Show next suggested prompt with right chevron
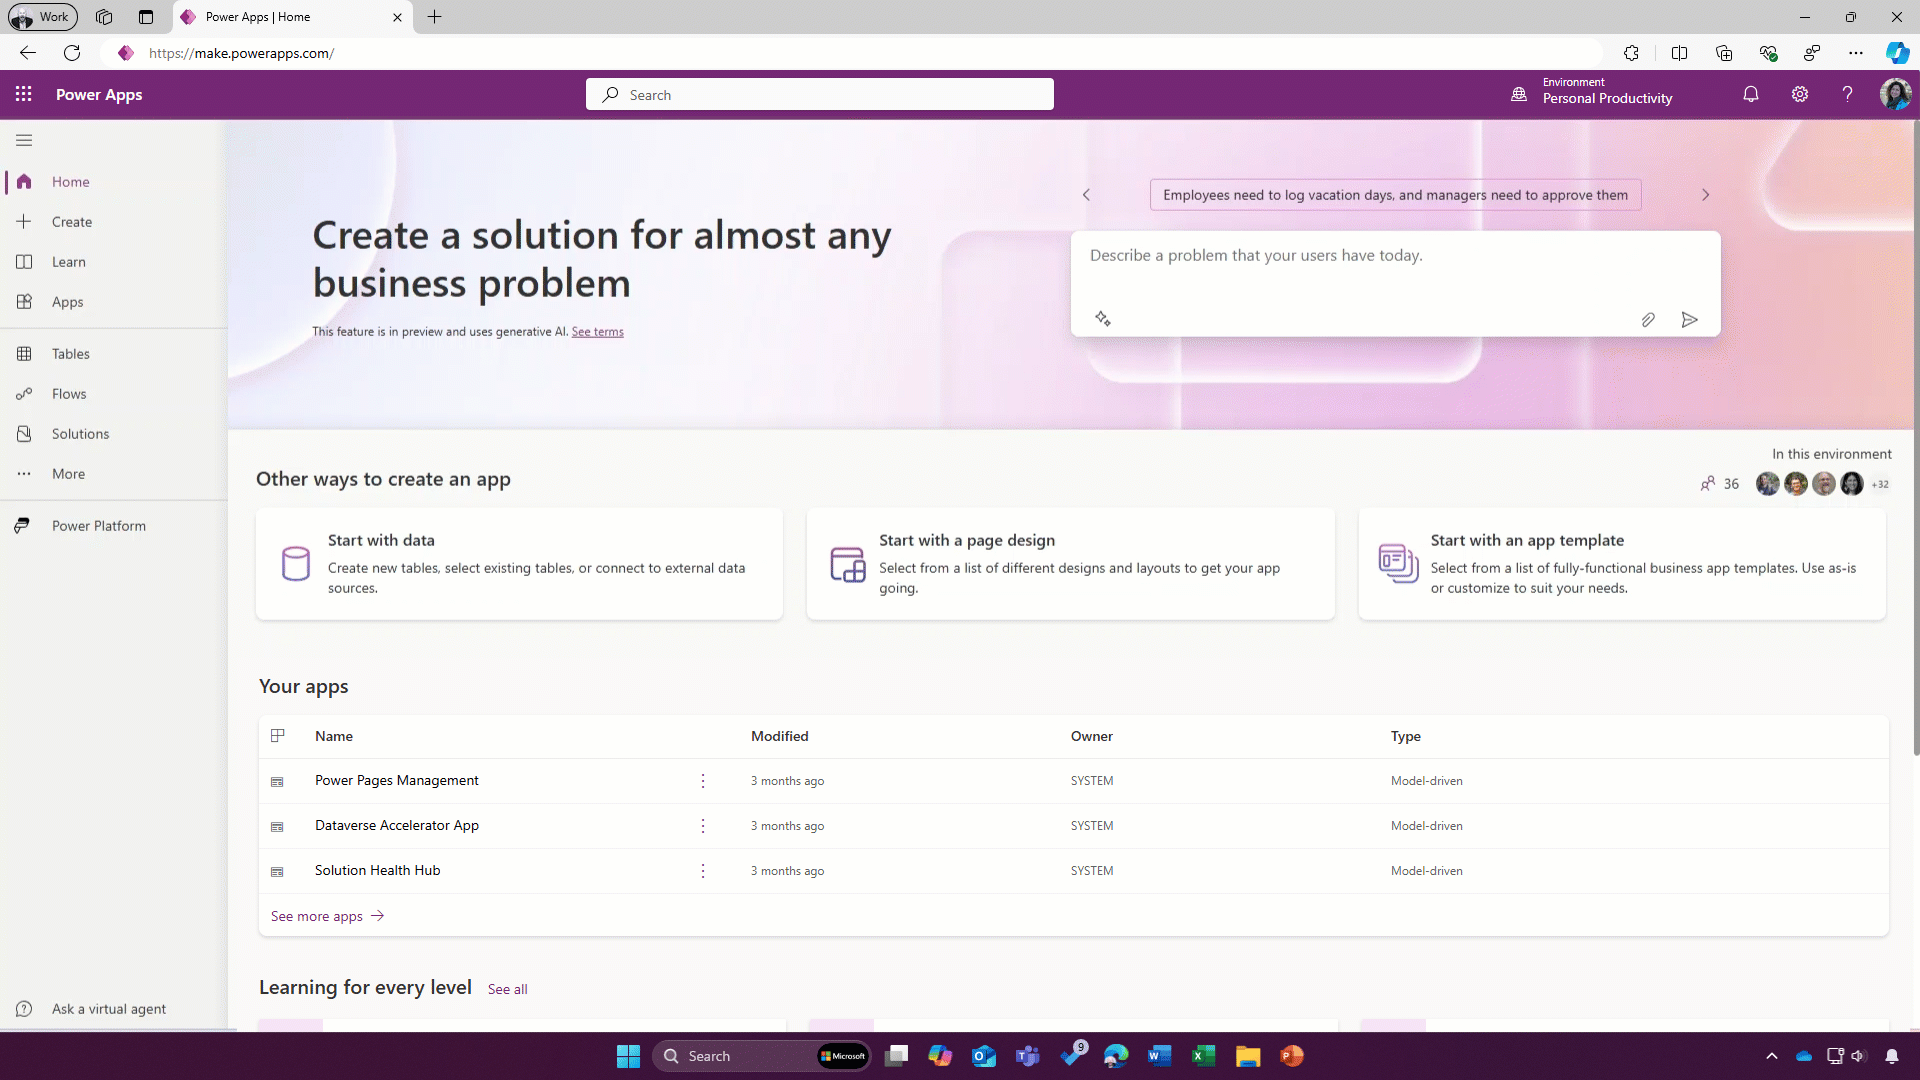 point(1705,195)
